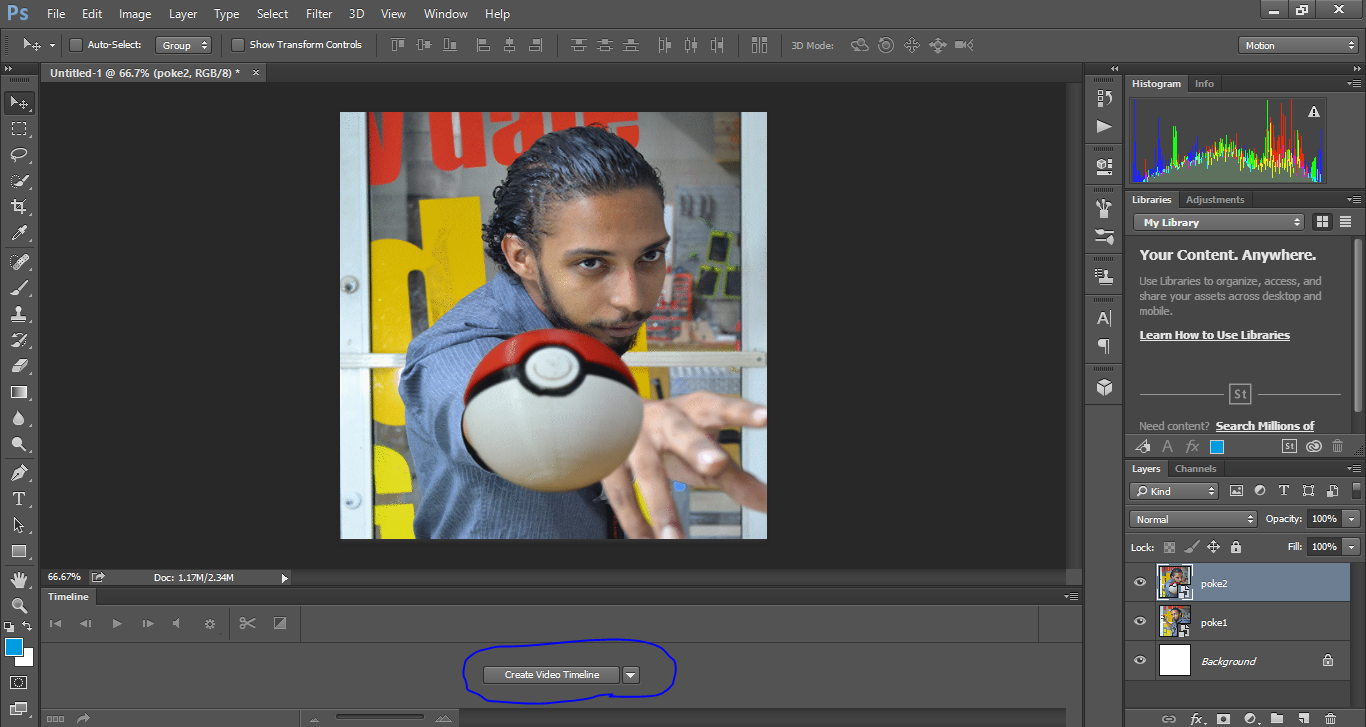1366x727 pixels.
Task: Select the Rectangle shape tool
Action: pyautogui.click(x=19, y=551)
